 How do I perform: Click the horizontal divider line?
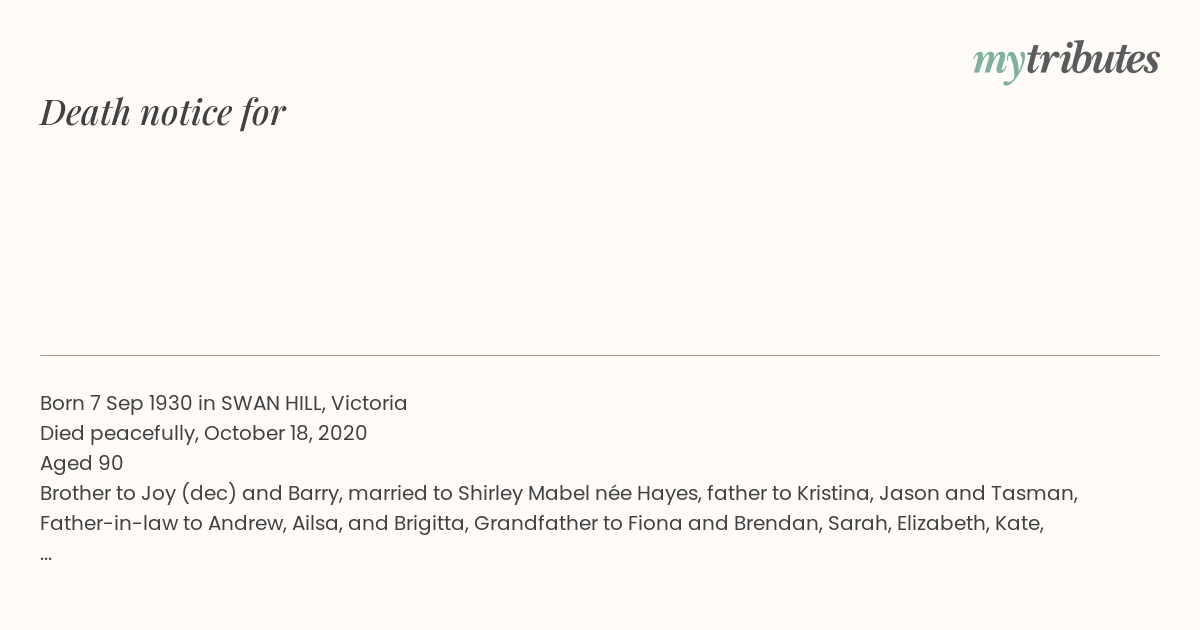tap(600, 355)
